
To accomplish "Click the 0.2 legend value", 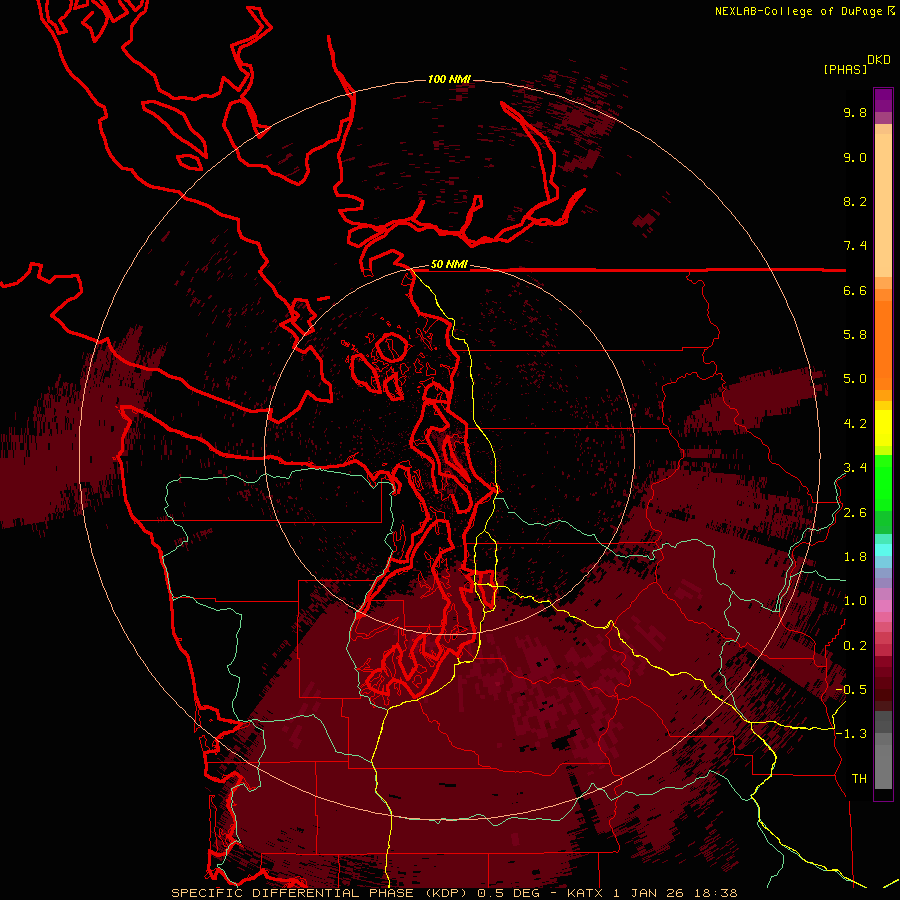I will point(855,646).
